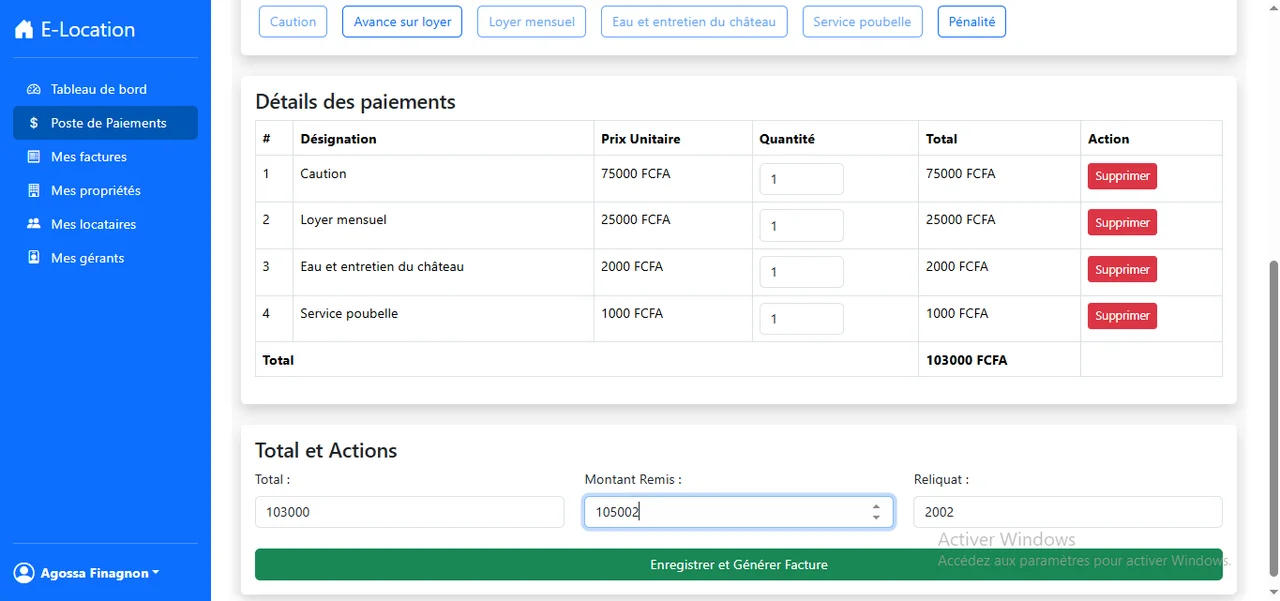This screenshot has width=1280, height=601.
Task: Open Mes locataires from sidebar
Action: tap(105, 224)
